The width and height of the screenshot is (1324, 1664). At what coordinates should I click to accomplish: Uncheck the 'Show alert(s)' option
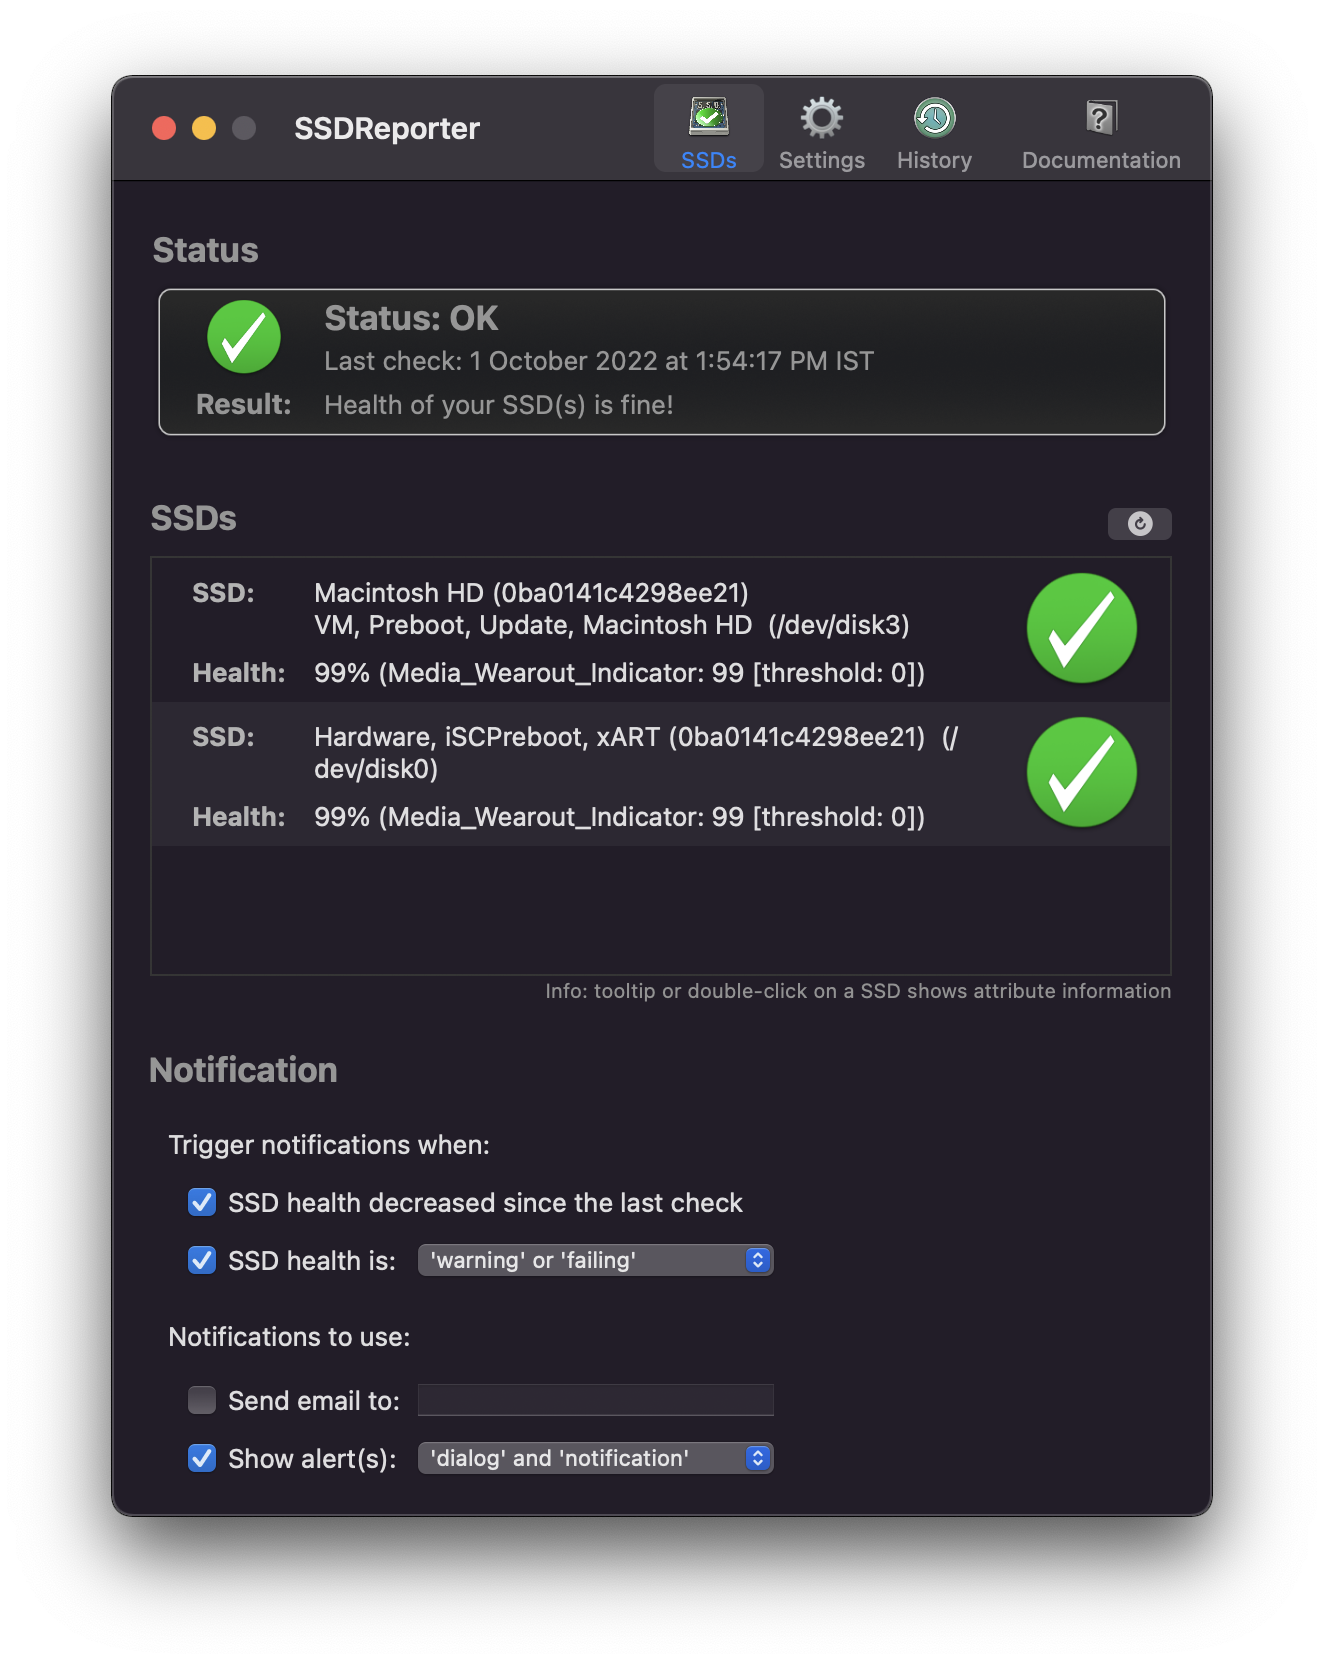(201, 1458)
